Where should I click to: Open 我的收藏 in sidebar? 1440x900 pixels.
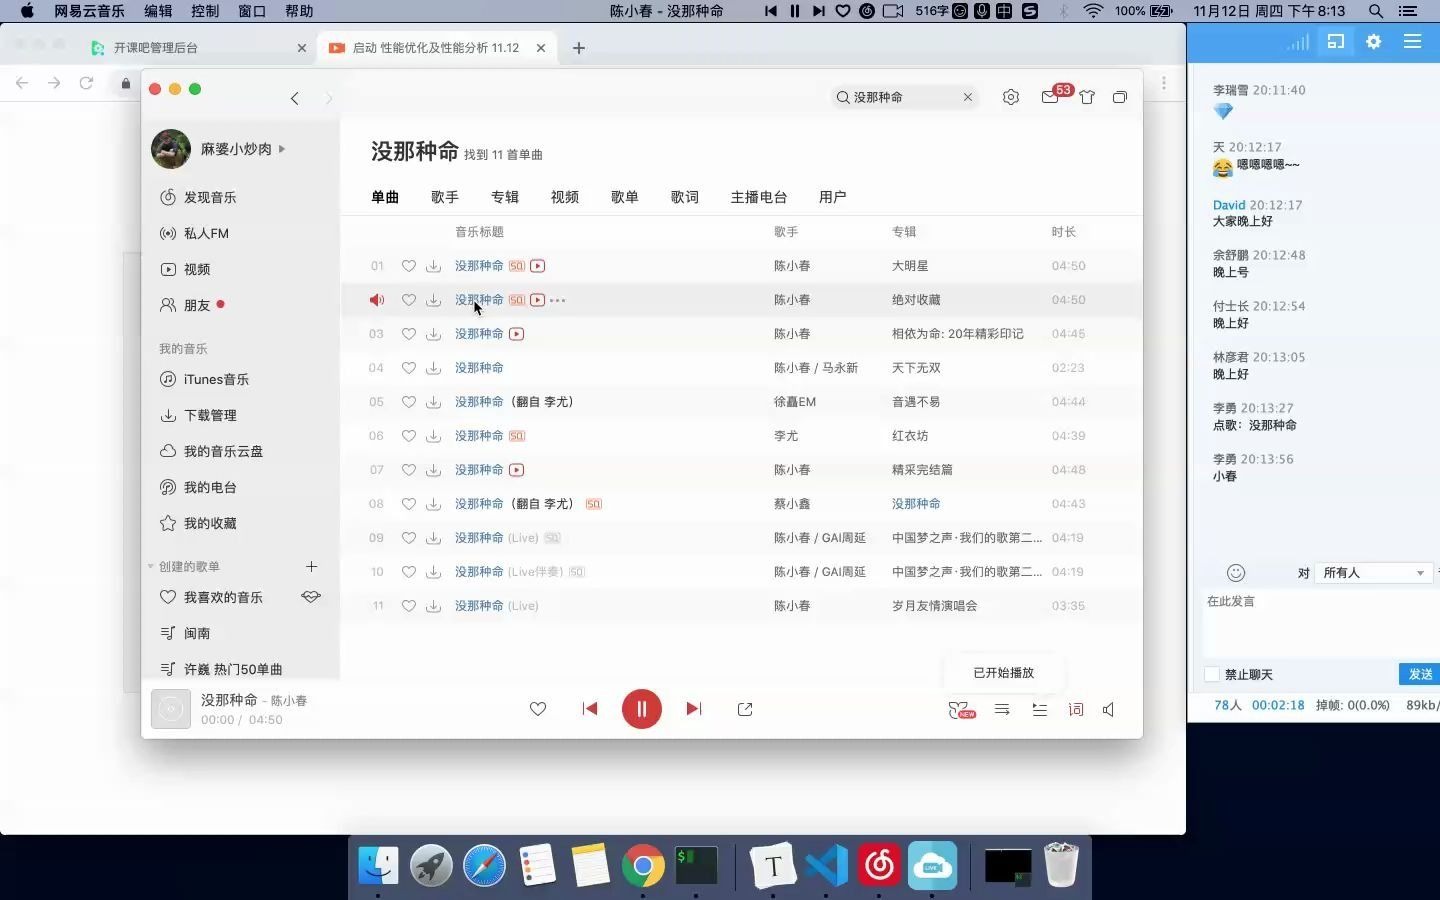[198, 524]
